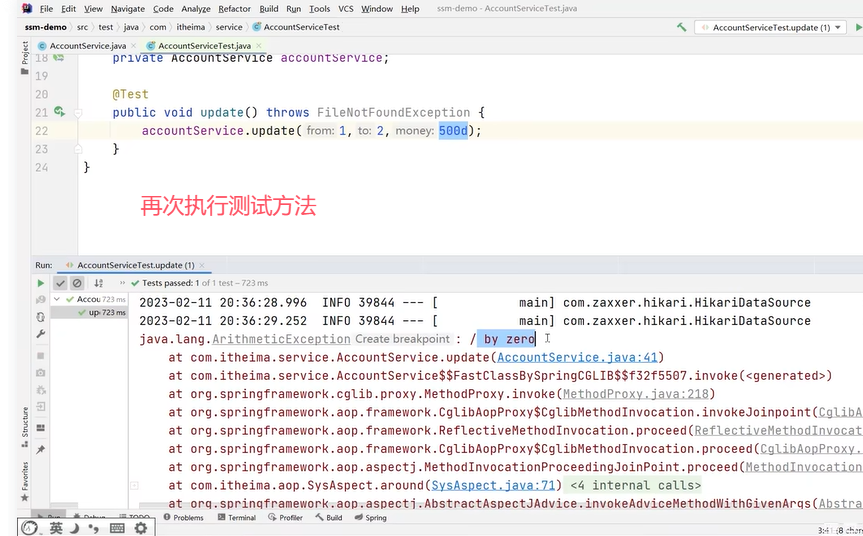Sort tests alphabetically icon
The image size is (863, 536).
click(99, 283)
